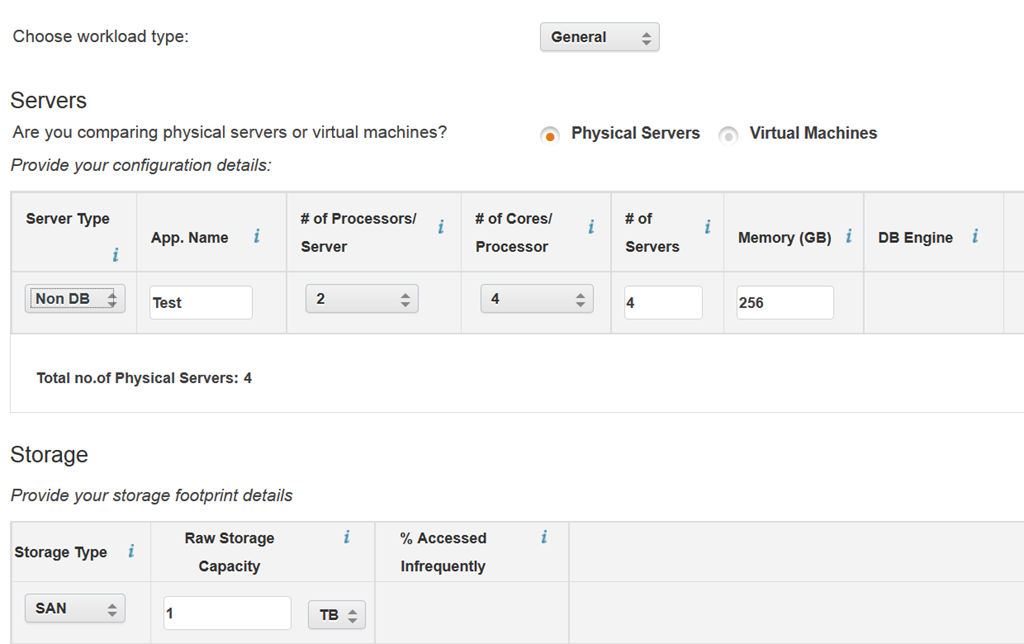
Task: Click the App. Name info icon
Action: click(256, 237)
